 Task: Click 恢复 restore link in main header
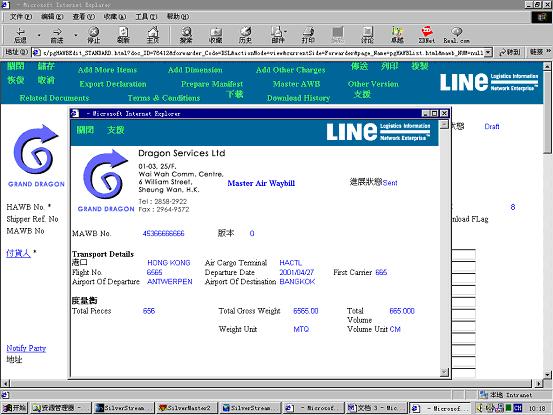(16, 80)
